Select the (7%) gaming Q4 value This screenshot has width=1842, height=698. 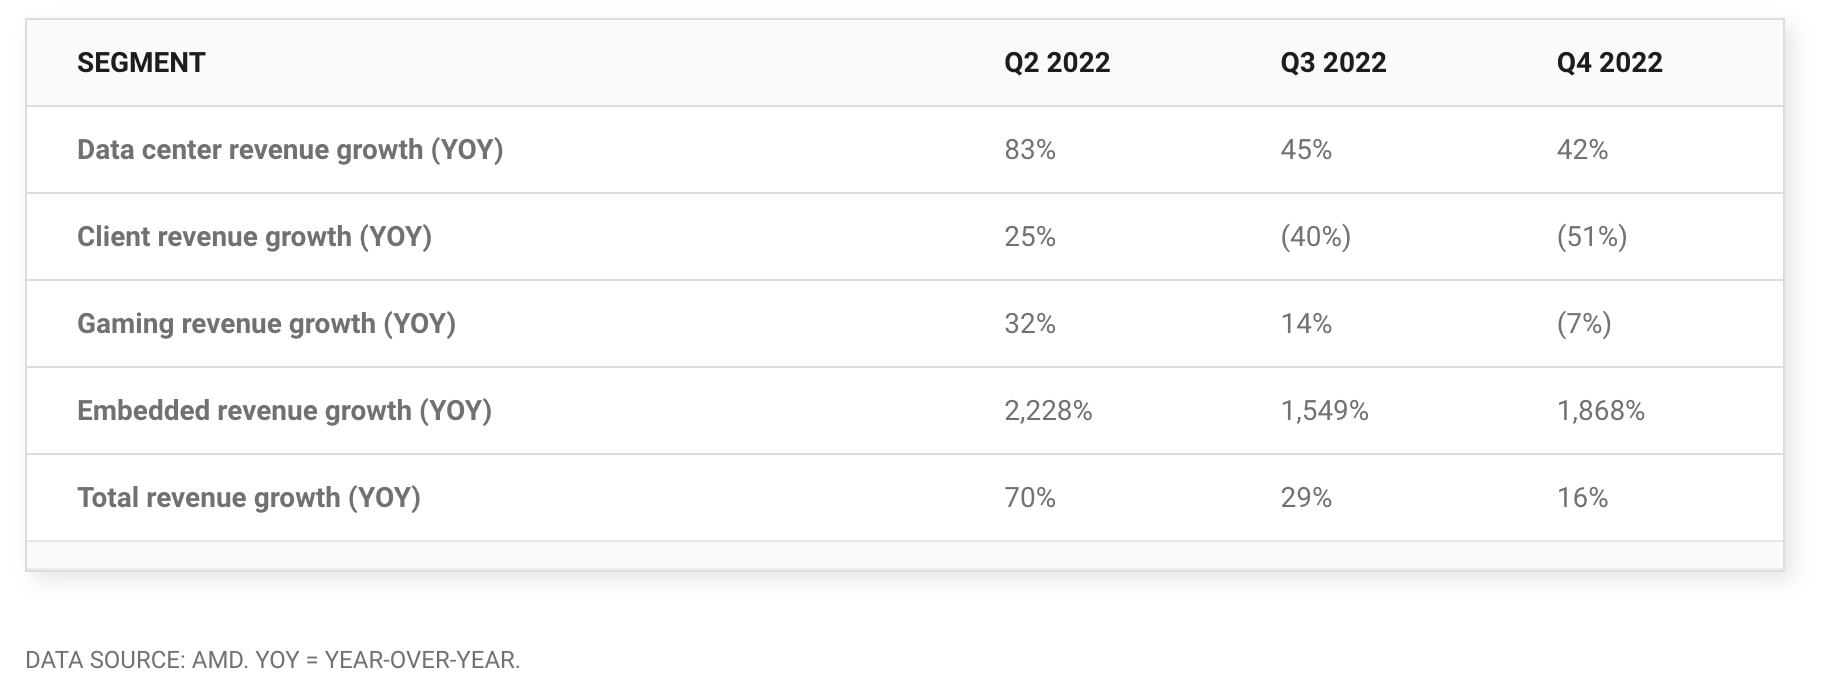coord(1583,324)
